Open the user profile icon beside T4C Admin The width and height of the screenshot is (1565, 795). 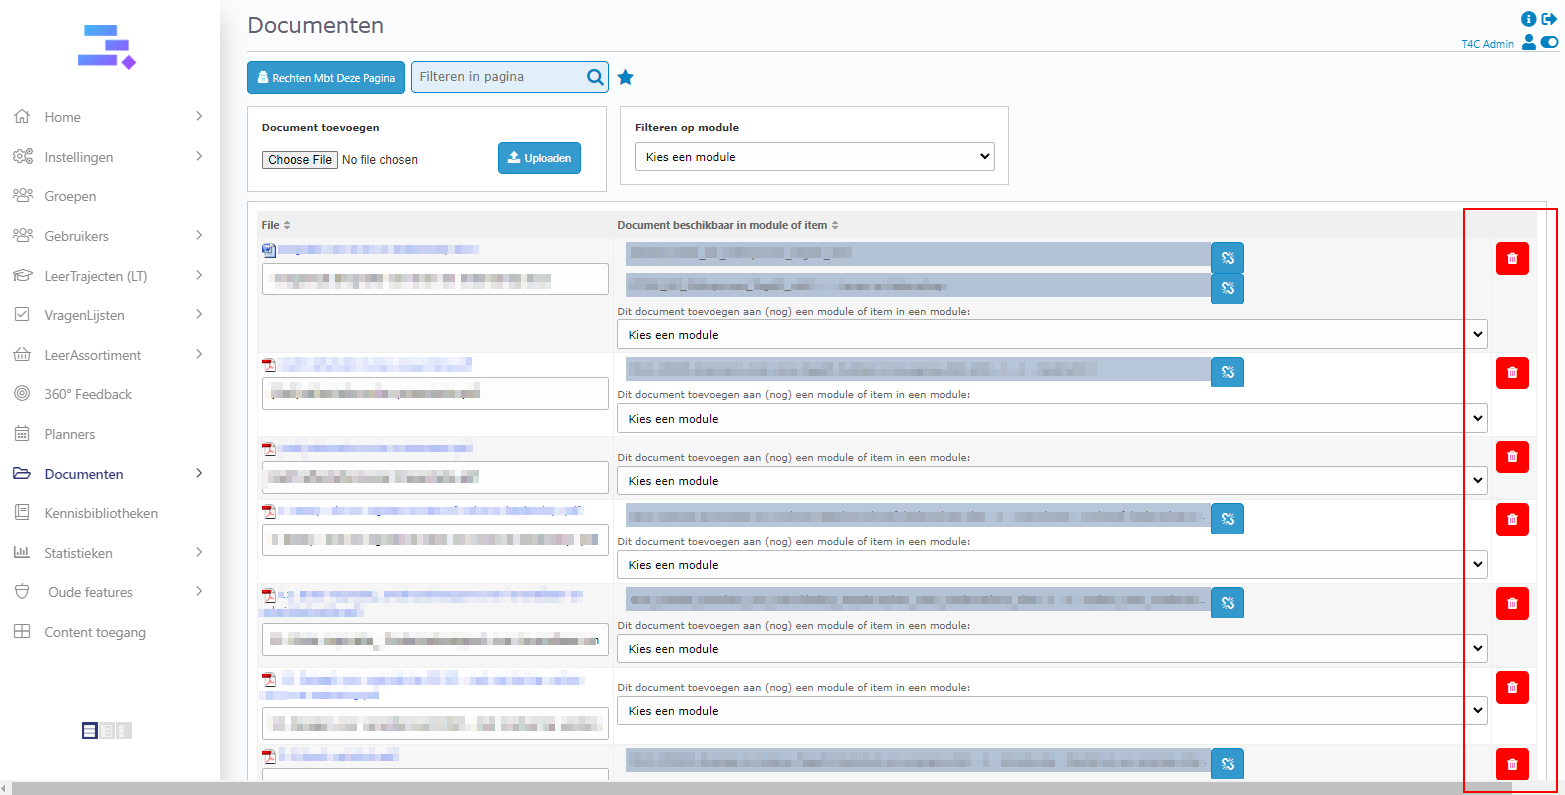point(1528,42)
